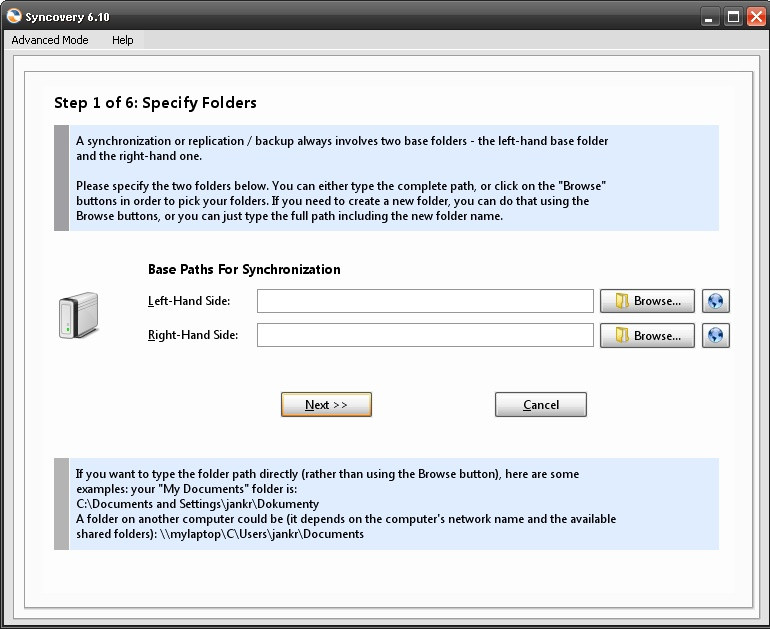Viewport: 770px width, 629px height.
Task: Click the 'Left-Hand Side:' label
Action: coord(189,301)
